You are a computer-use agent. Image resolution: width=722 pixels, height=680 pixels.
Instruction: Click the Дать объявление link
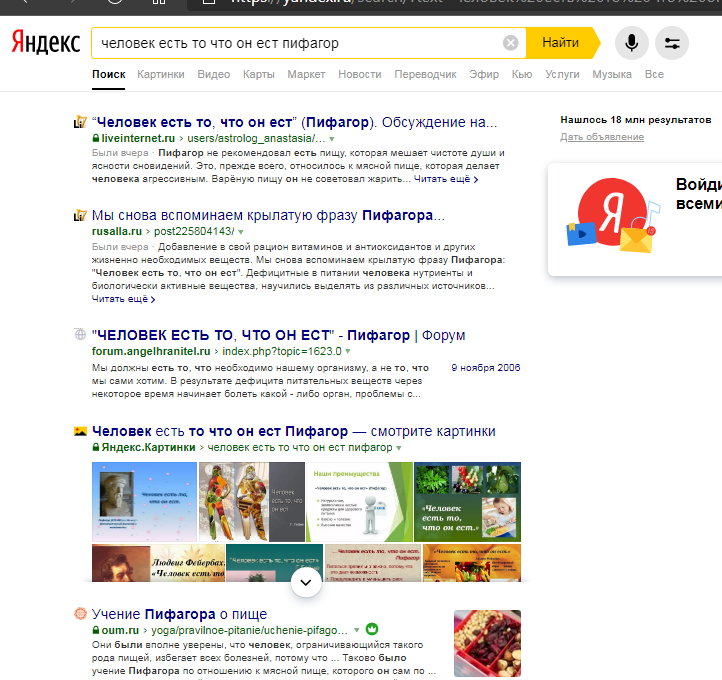[x=602, y=137]
